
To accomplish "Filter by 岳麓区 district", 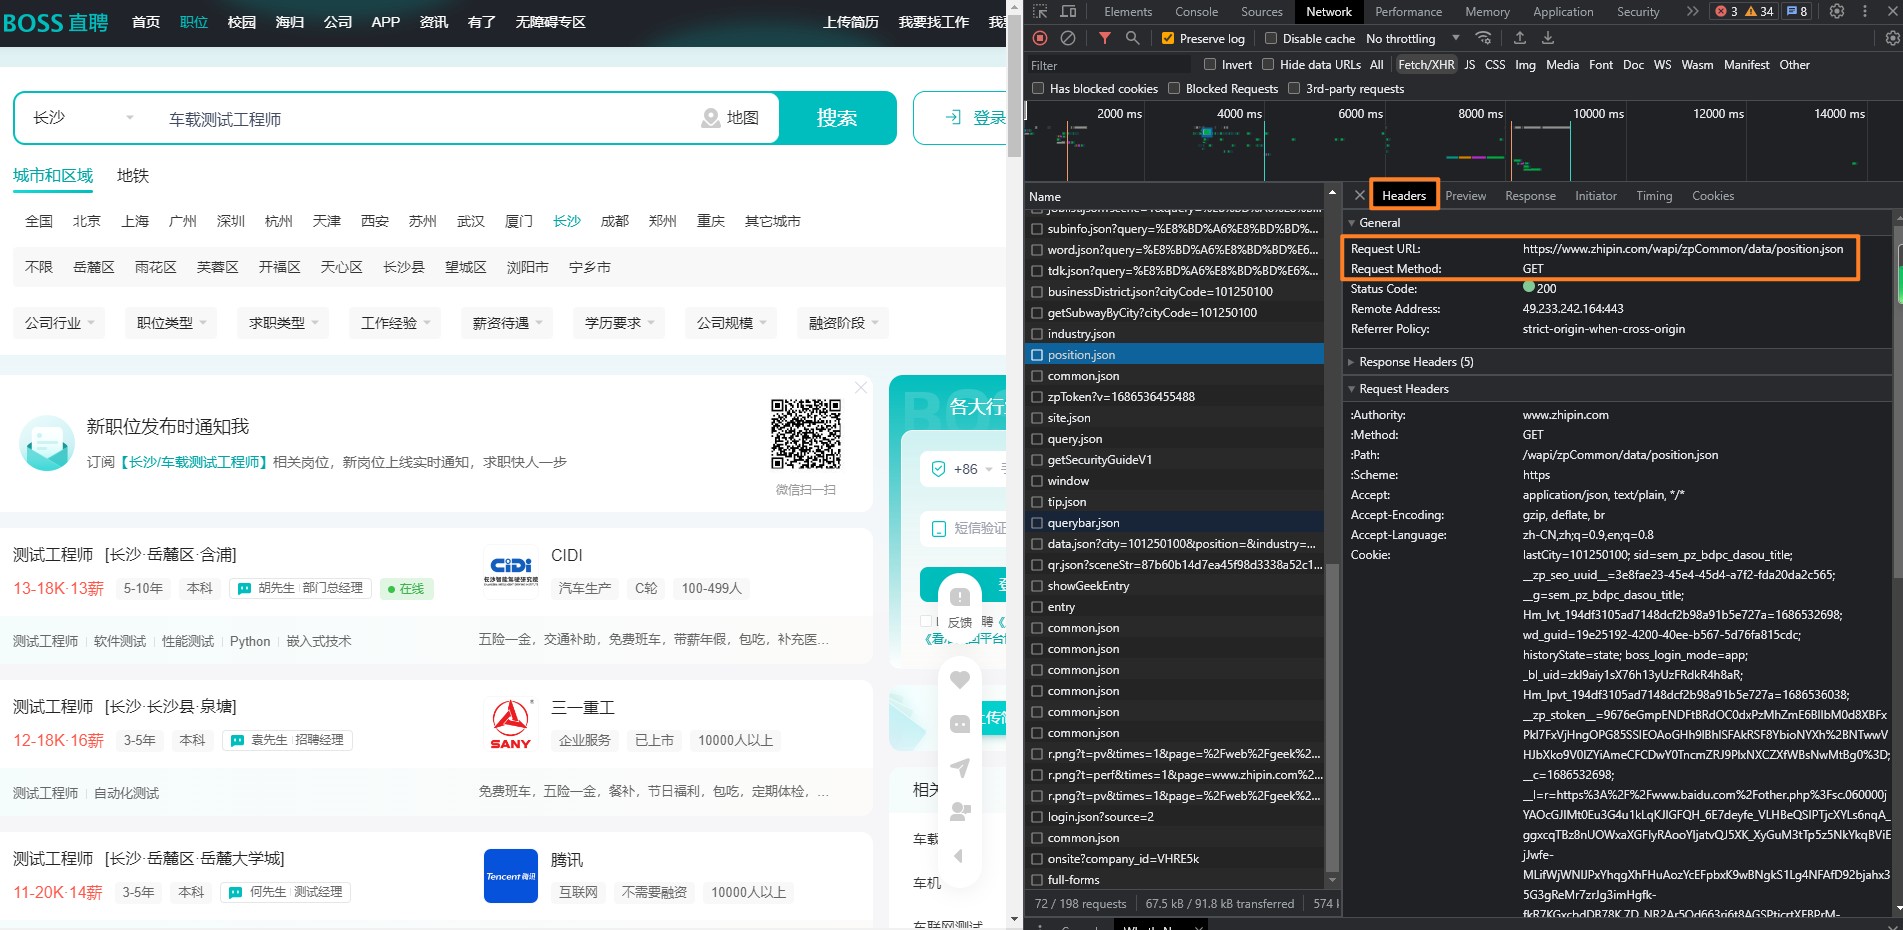I will 94,267.
